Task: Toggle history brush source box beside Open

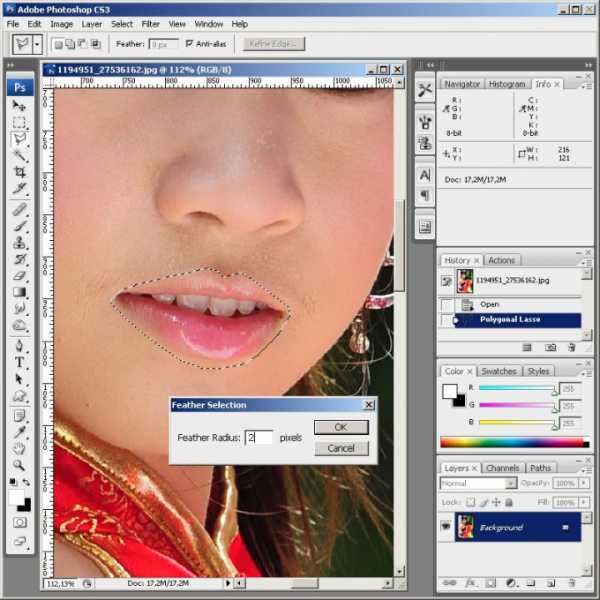Action: coord(447,304)
